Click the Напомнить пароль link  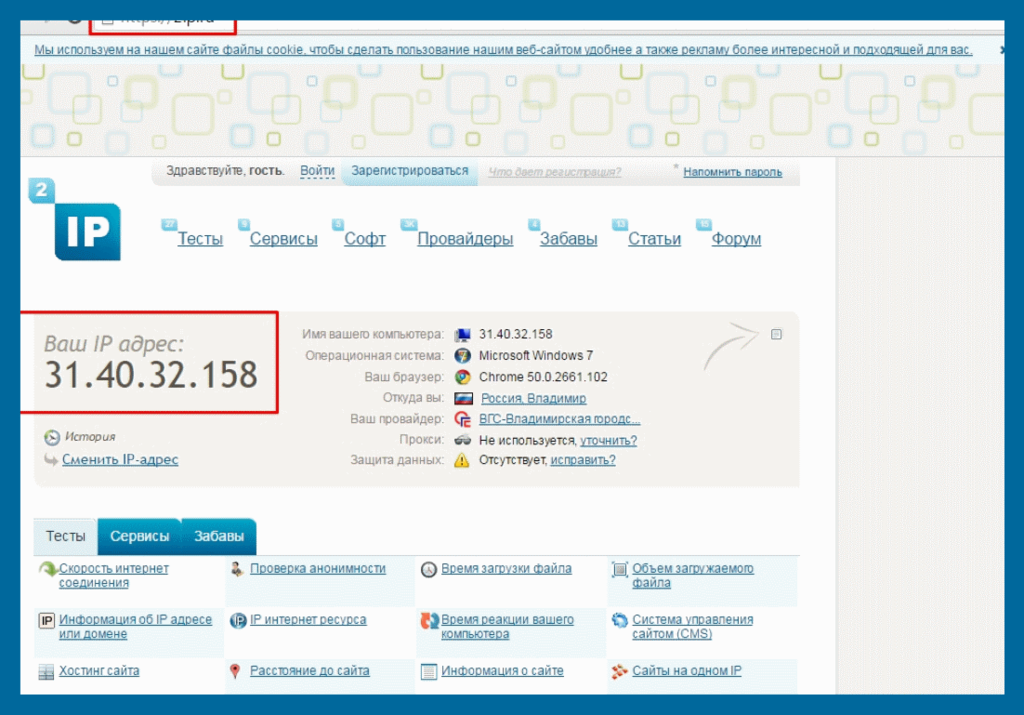732,172
